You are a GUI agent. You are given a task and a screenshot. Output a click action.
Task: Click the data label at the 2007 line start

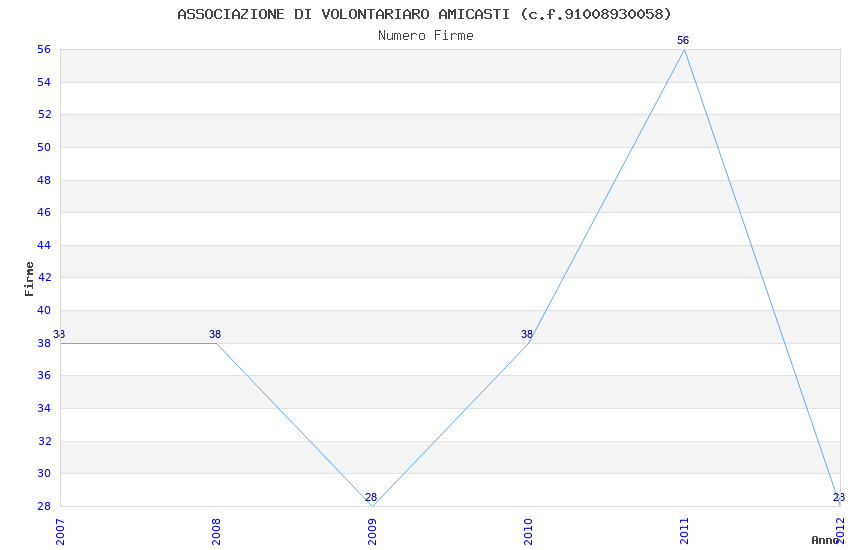click(59, 334)
